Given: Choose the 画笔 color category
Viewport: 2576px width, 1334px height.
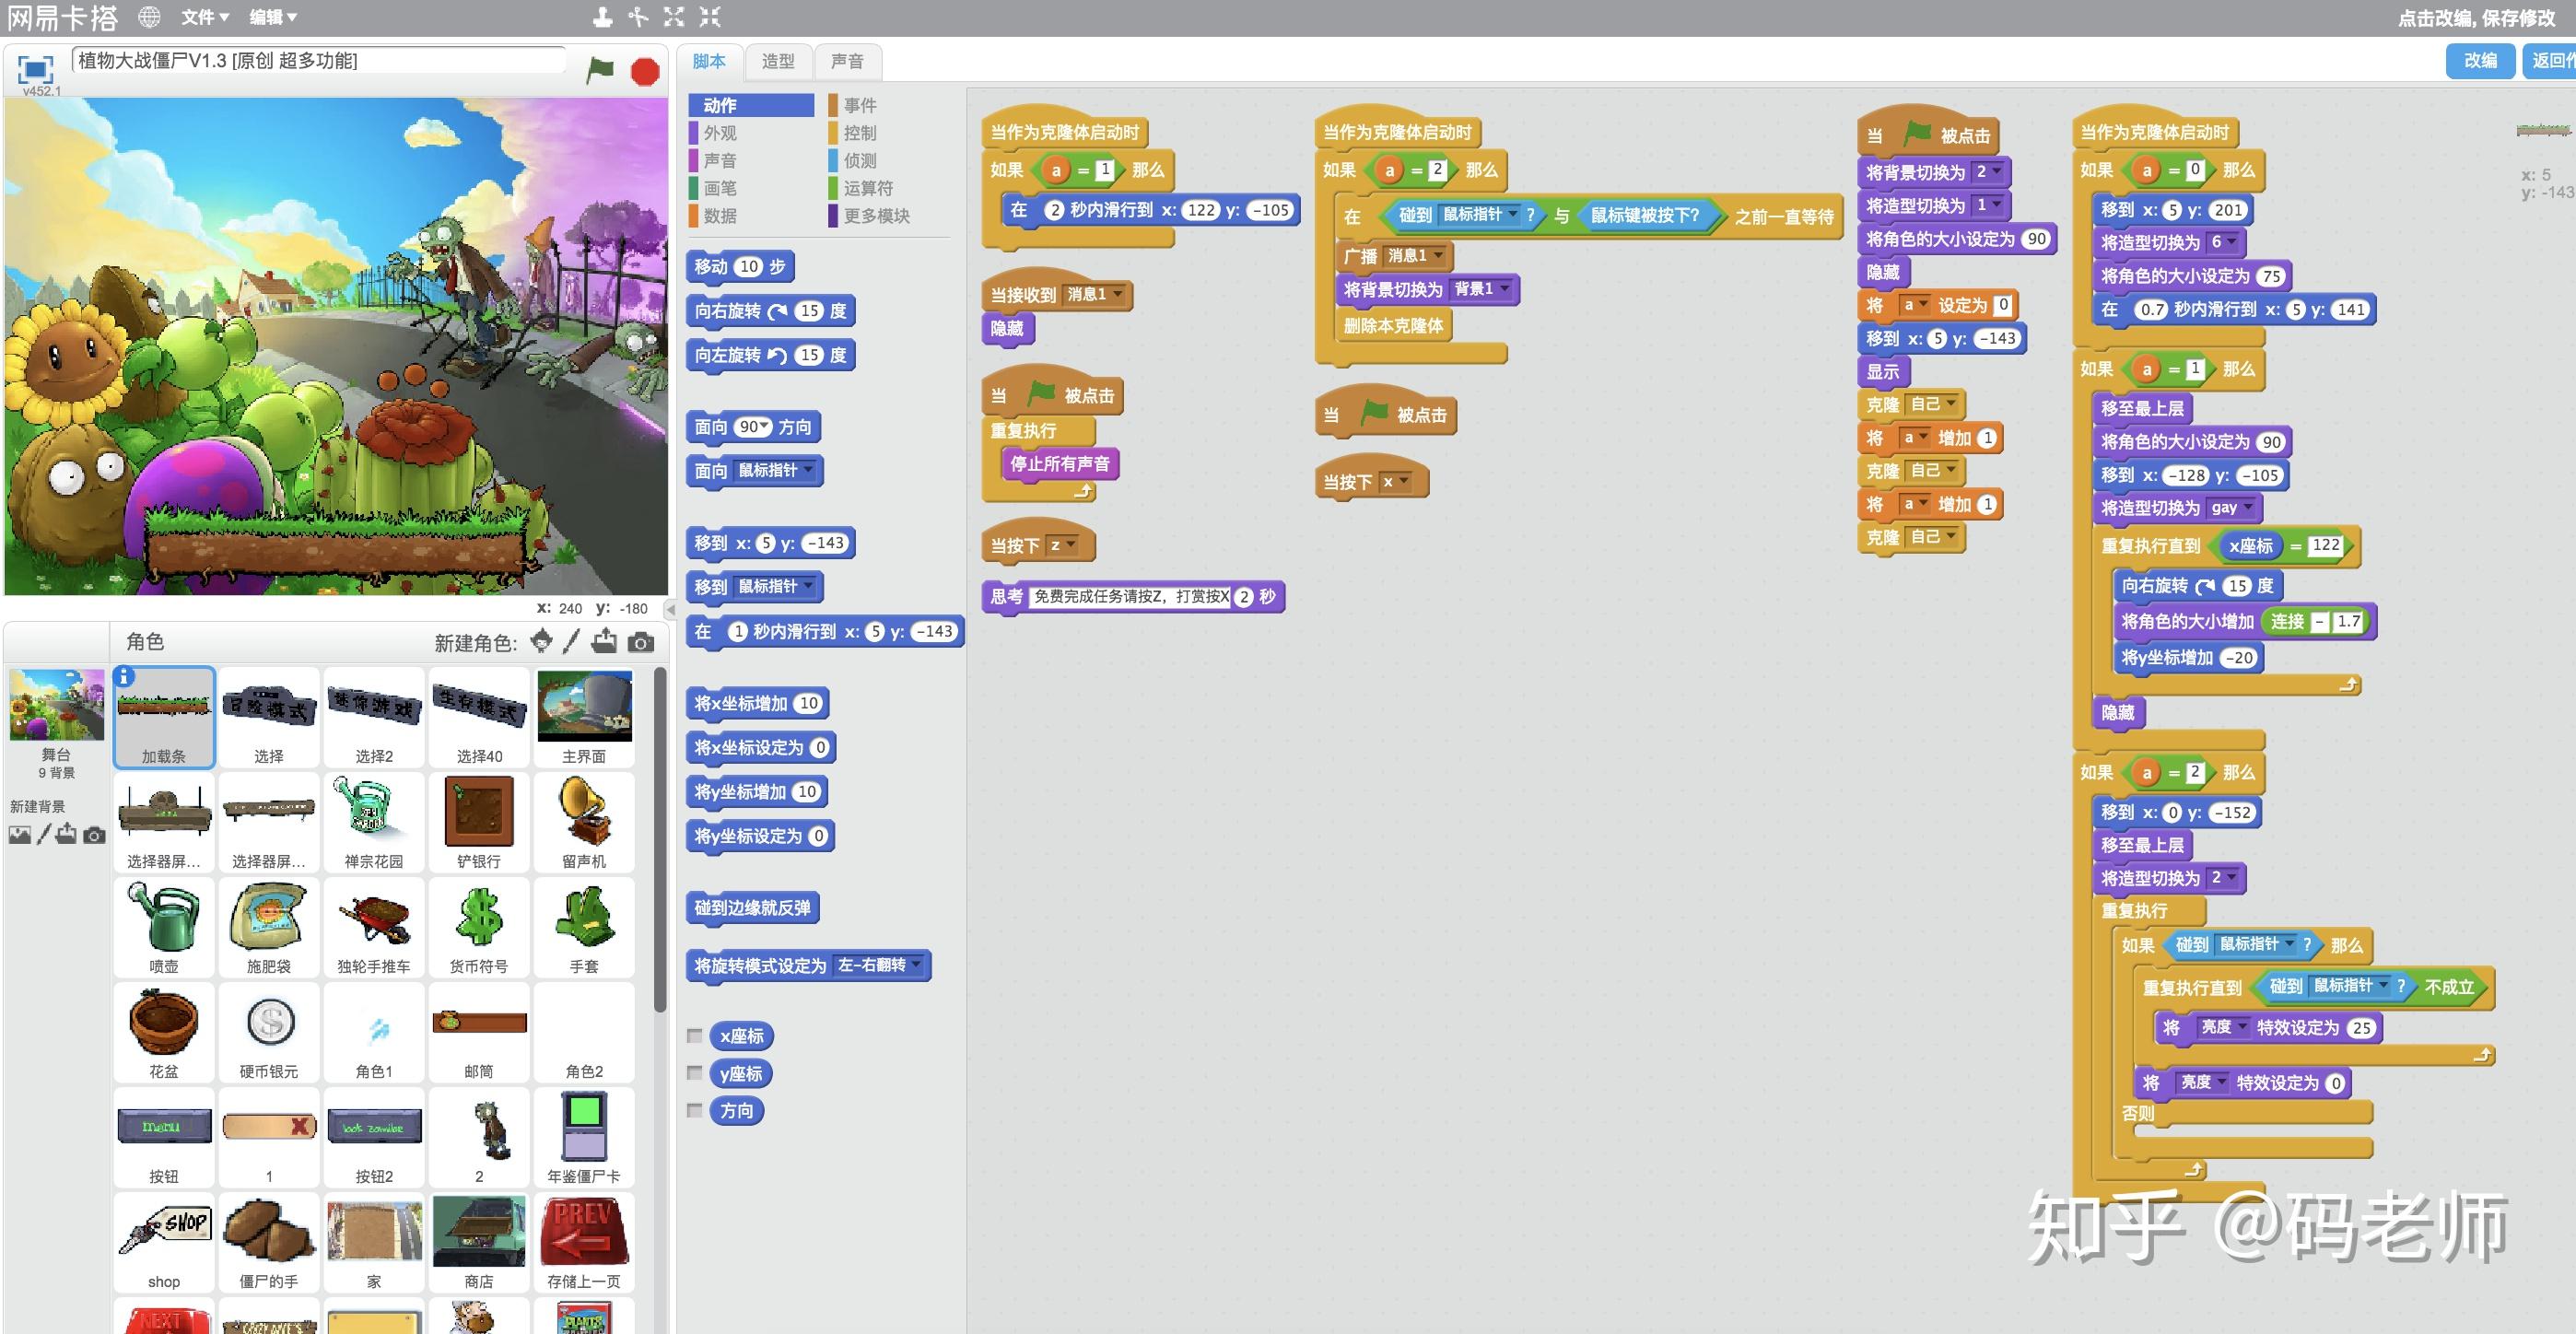Looking at the screenshot, I should coord(720,188).
